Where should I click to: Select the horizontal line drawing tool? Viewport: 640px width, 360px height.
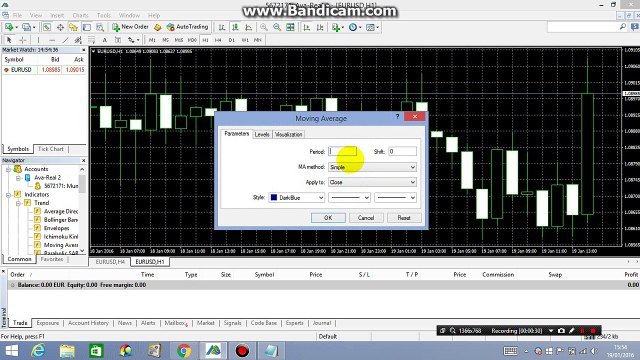[52, 40]
